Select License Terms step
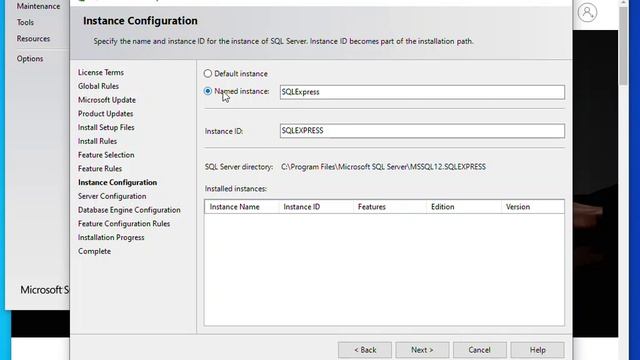 pyautogui.click(x=101, y=72)
